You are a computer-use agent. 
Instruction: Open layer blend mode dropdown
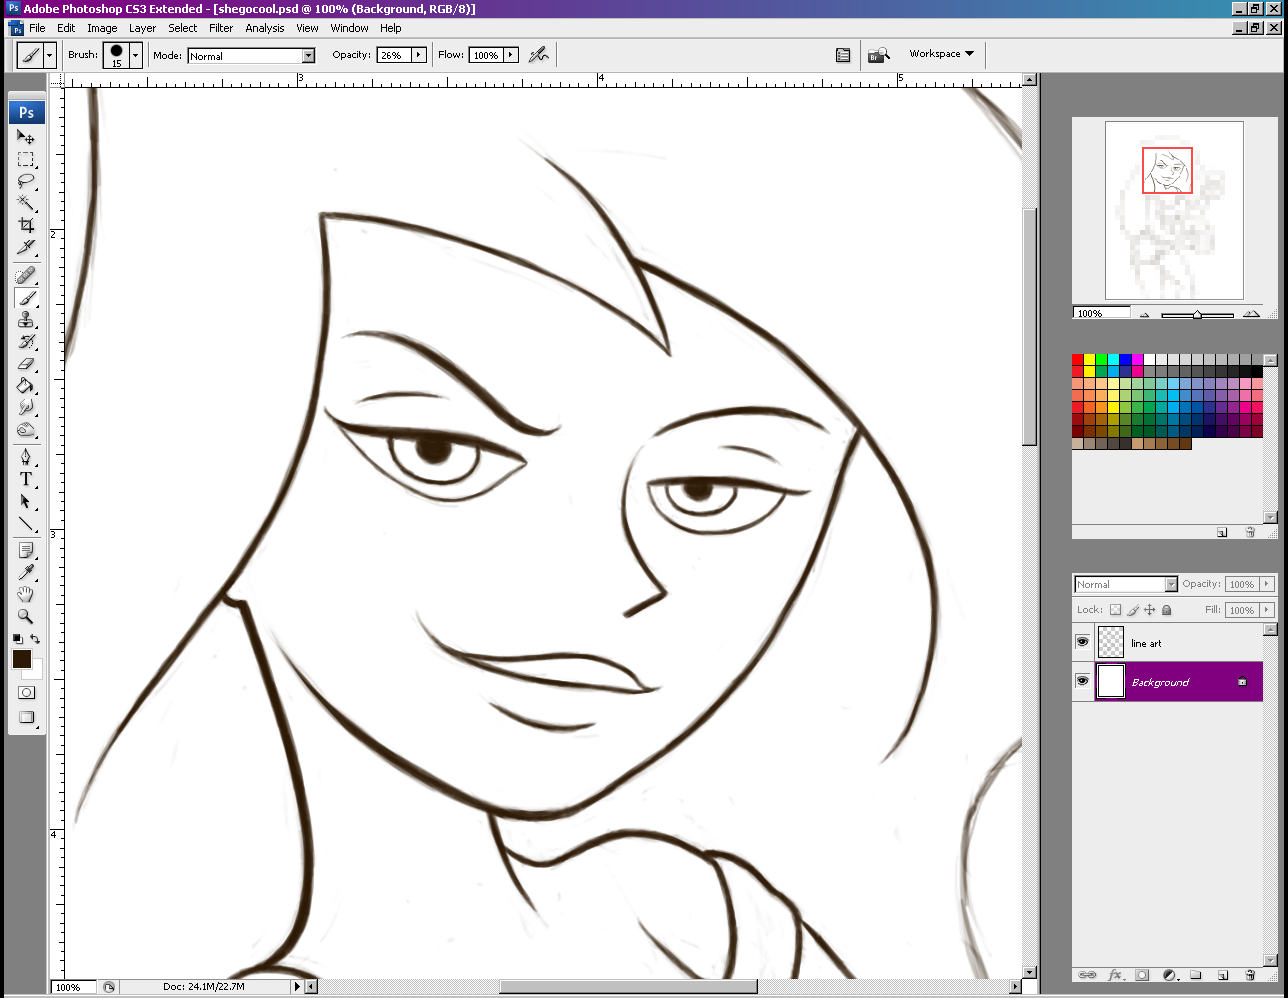(1171, 584)
